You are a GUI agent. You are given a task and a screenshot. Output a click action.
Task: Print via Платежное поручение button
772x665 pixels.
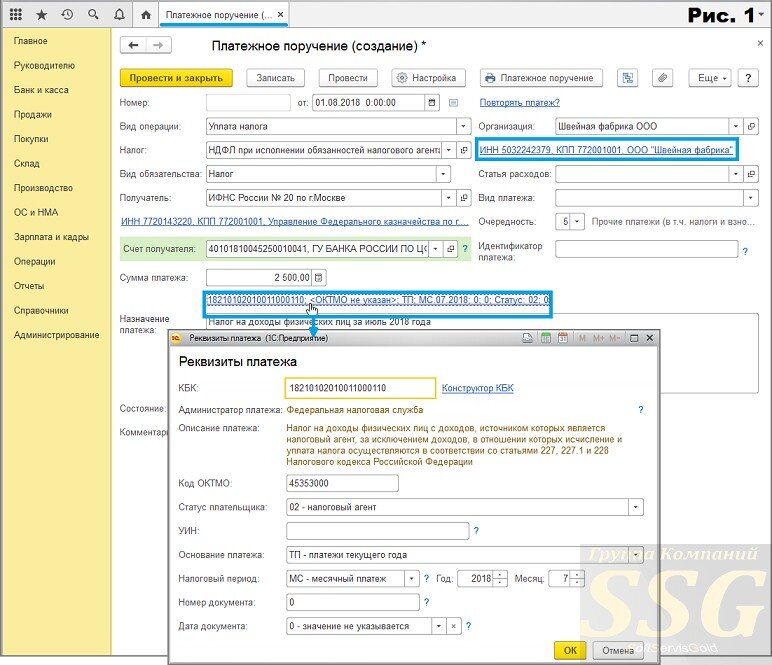[541, 78]
